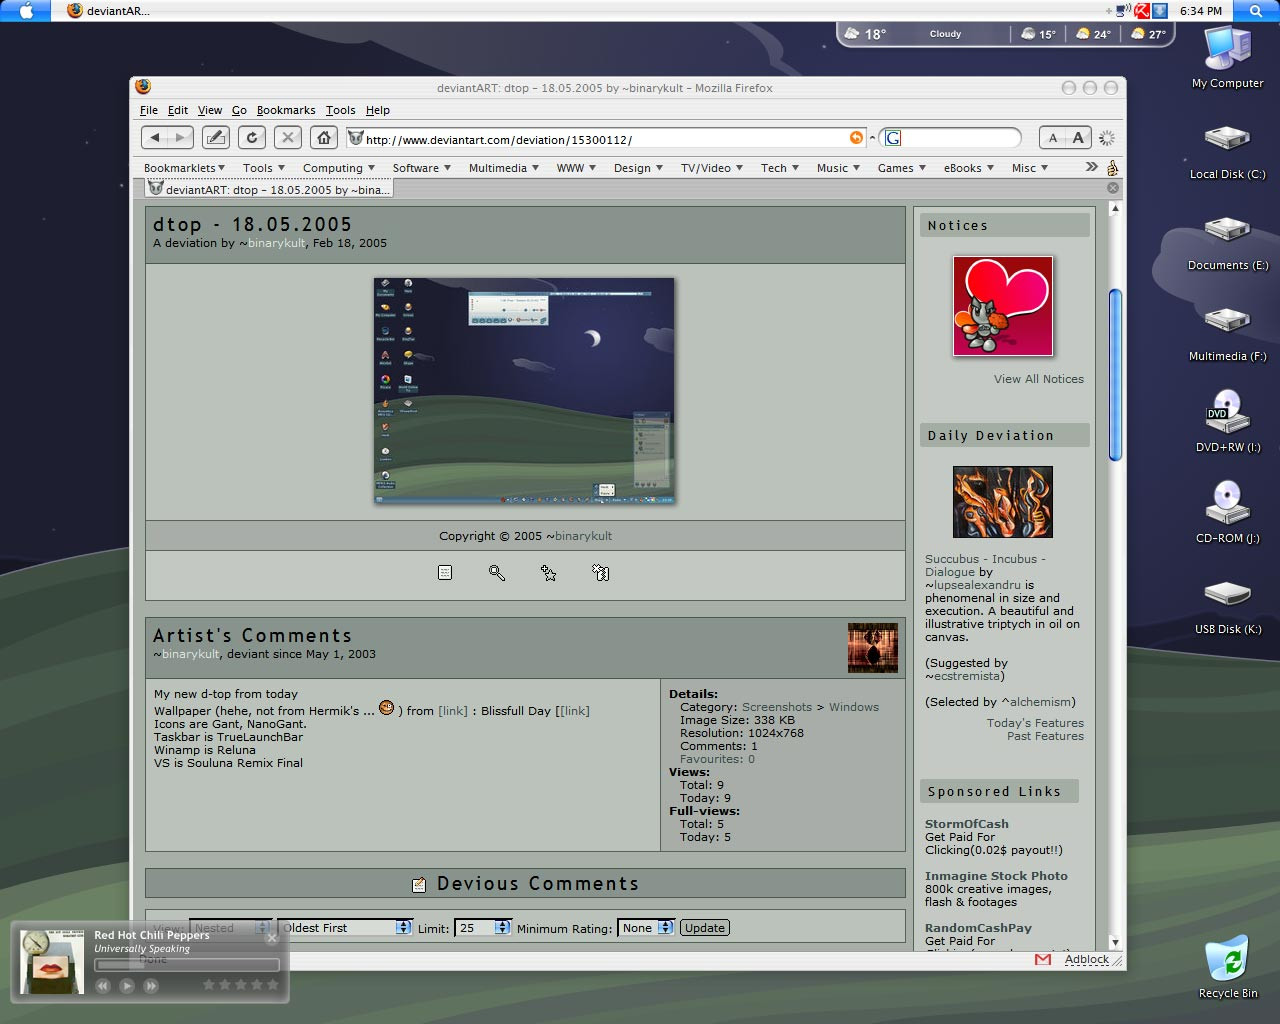Screen dimensions: 1280x1024
Task: Click the Gmail notifier icon in the status bar
Action: point(1043,959)
